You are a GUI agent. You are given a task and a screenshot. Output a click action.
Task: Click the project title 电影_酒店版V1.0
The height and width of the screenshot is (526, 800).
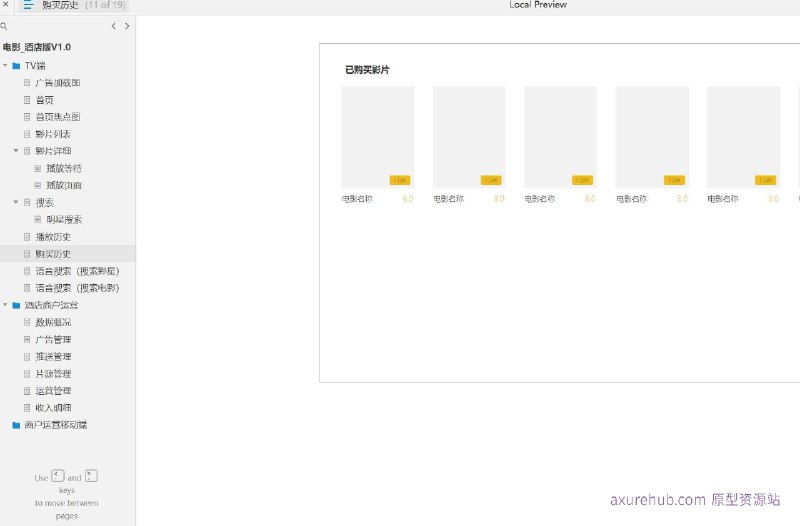[x=37, y=47]
